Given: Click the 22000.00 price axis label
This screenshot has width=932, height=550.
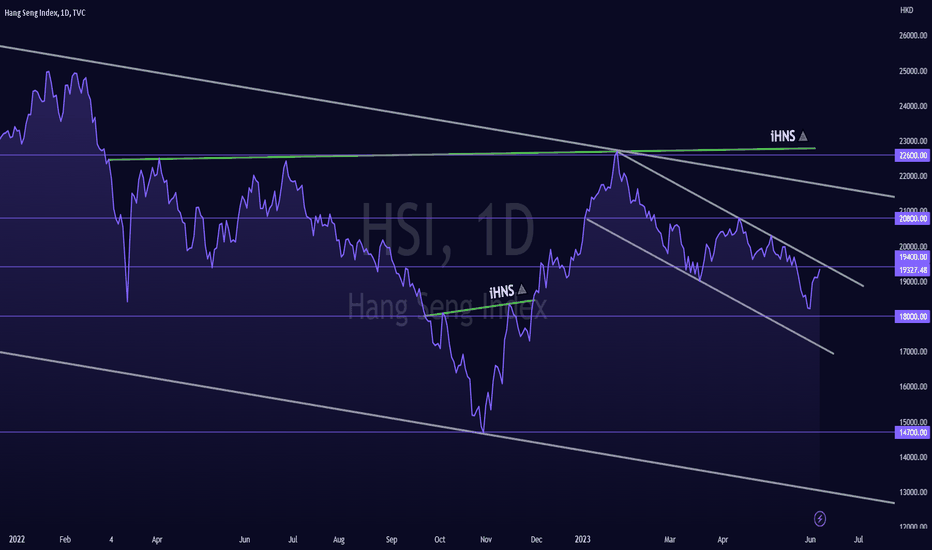Looking at the screenshot, I should tap(913, 176).
